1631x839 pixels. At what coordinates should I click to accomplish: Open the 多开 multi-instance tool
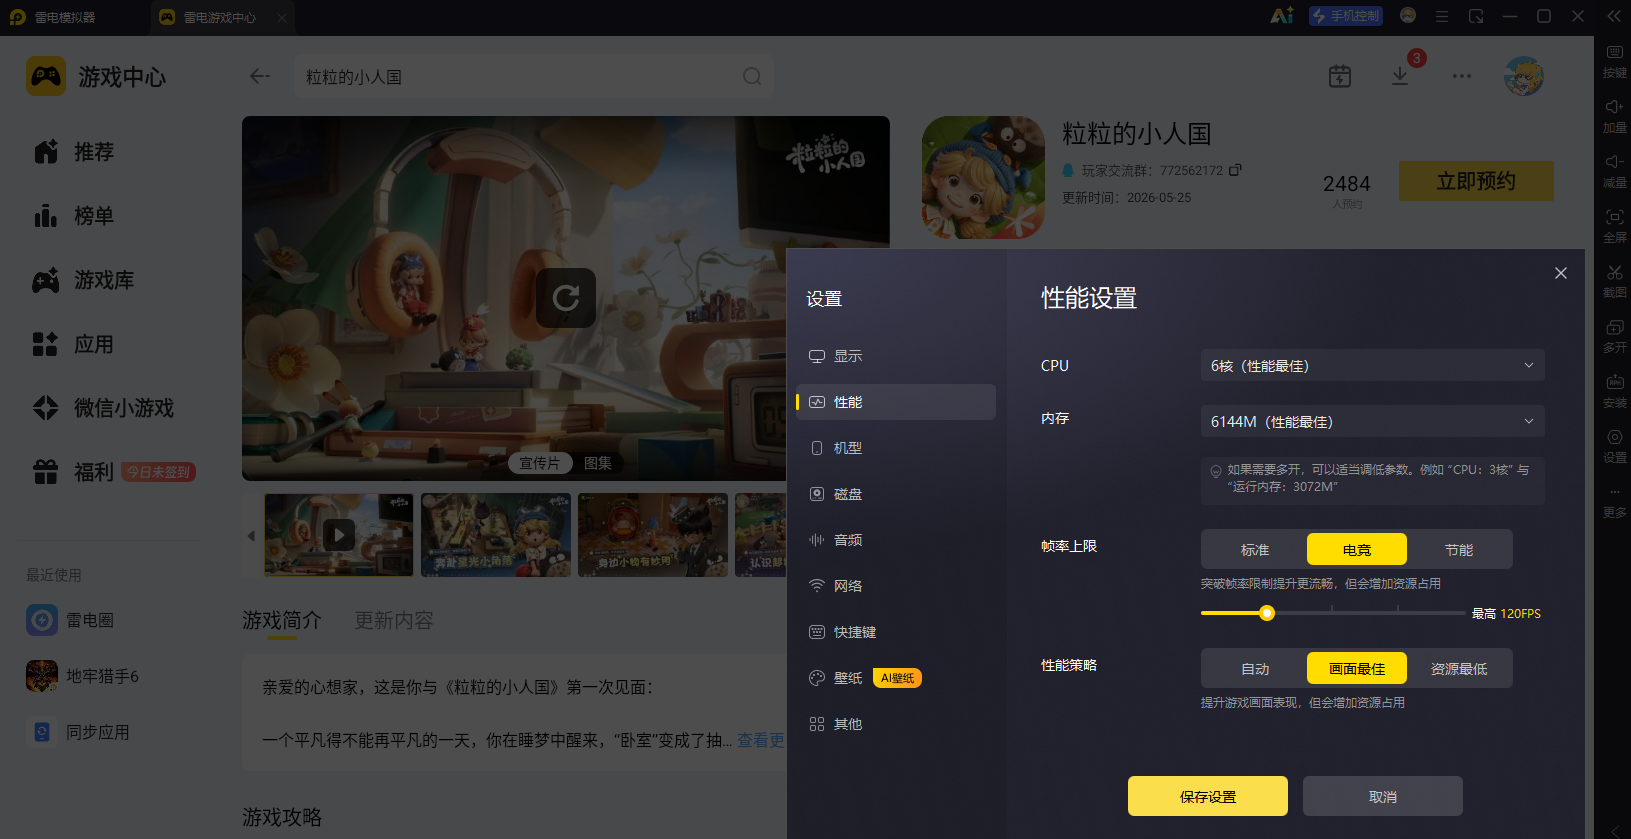[1614, 335]
